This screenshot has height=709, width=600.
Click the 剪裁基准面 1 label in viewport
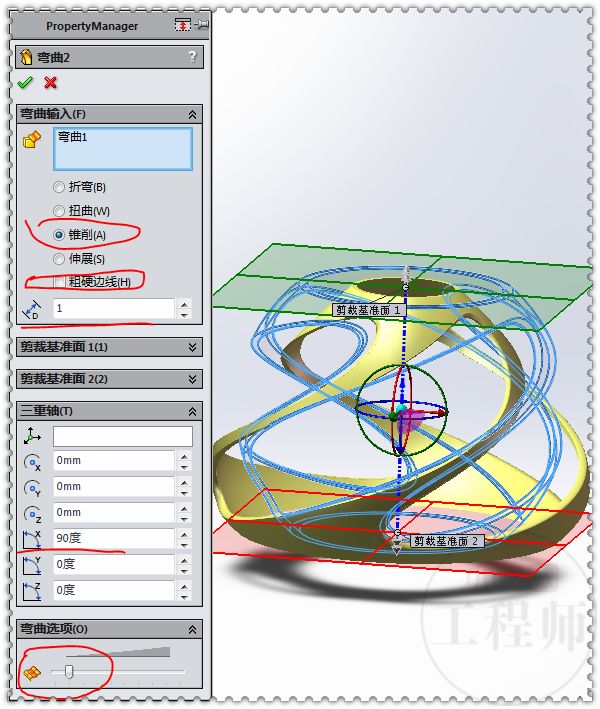(369, 310)
